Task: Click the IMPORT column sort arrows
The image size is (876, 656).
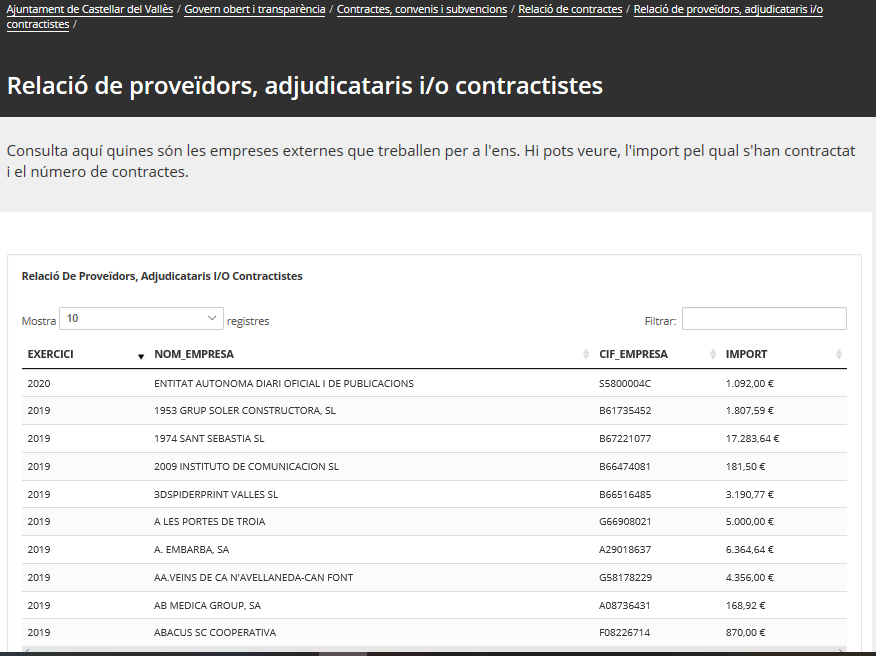Action: (839, 355)
